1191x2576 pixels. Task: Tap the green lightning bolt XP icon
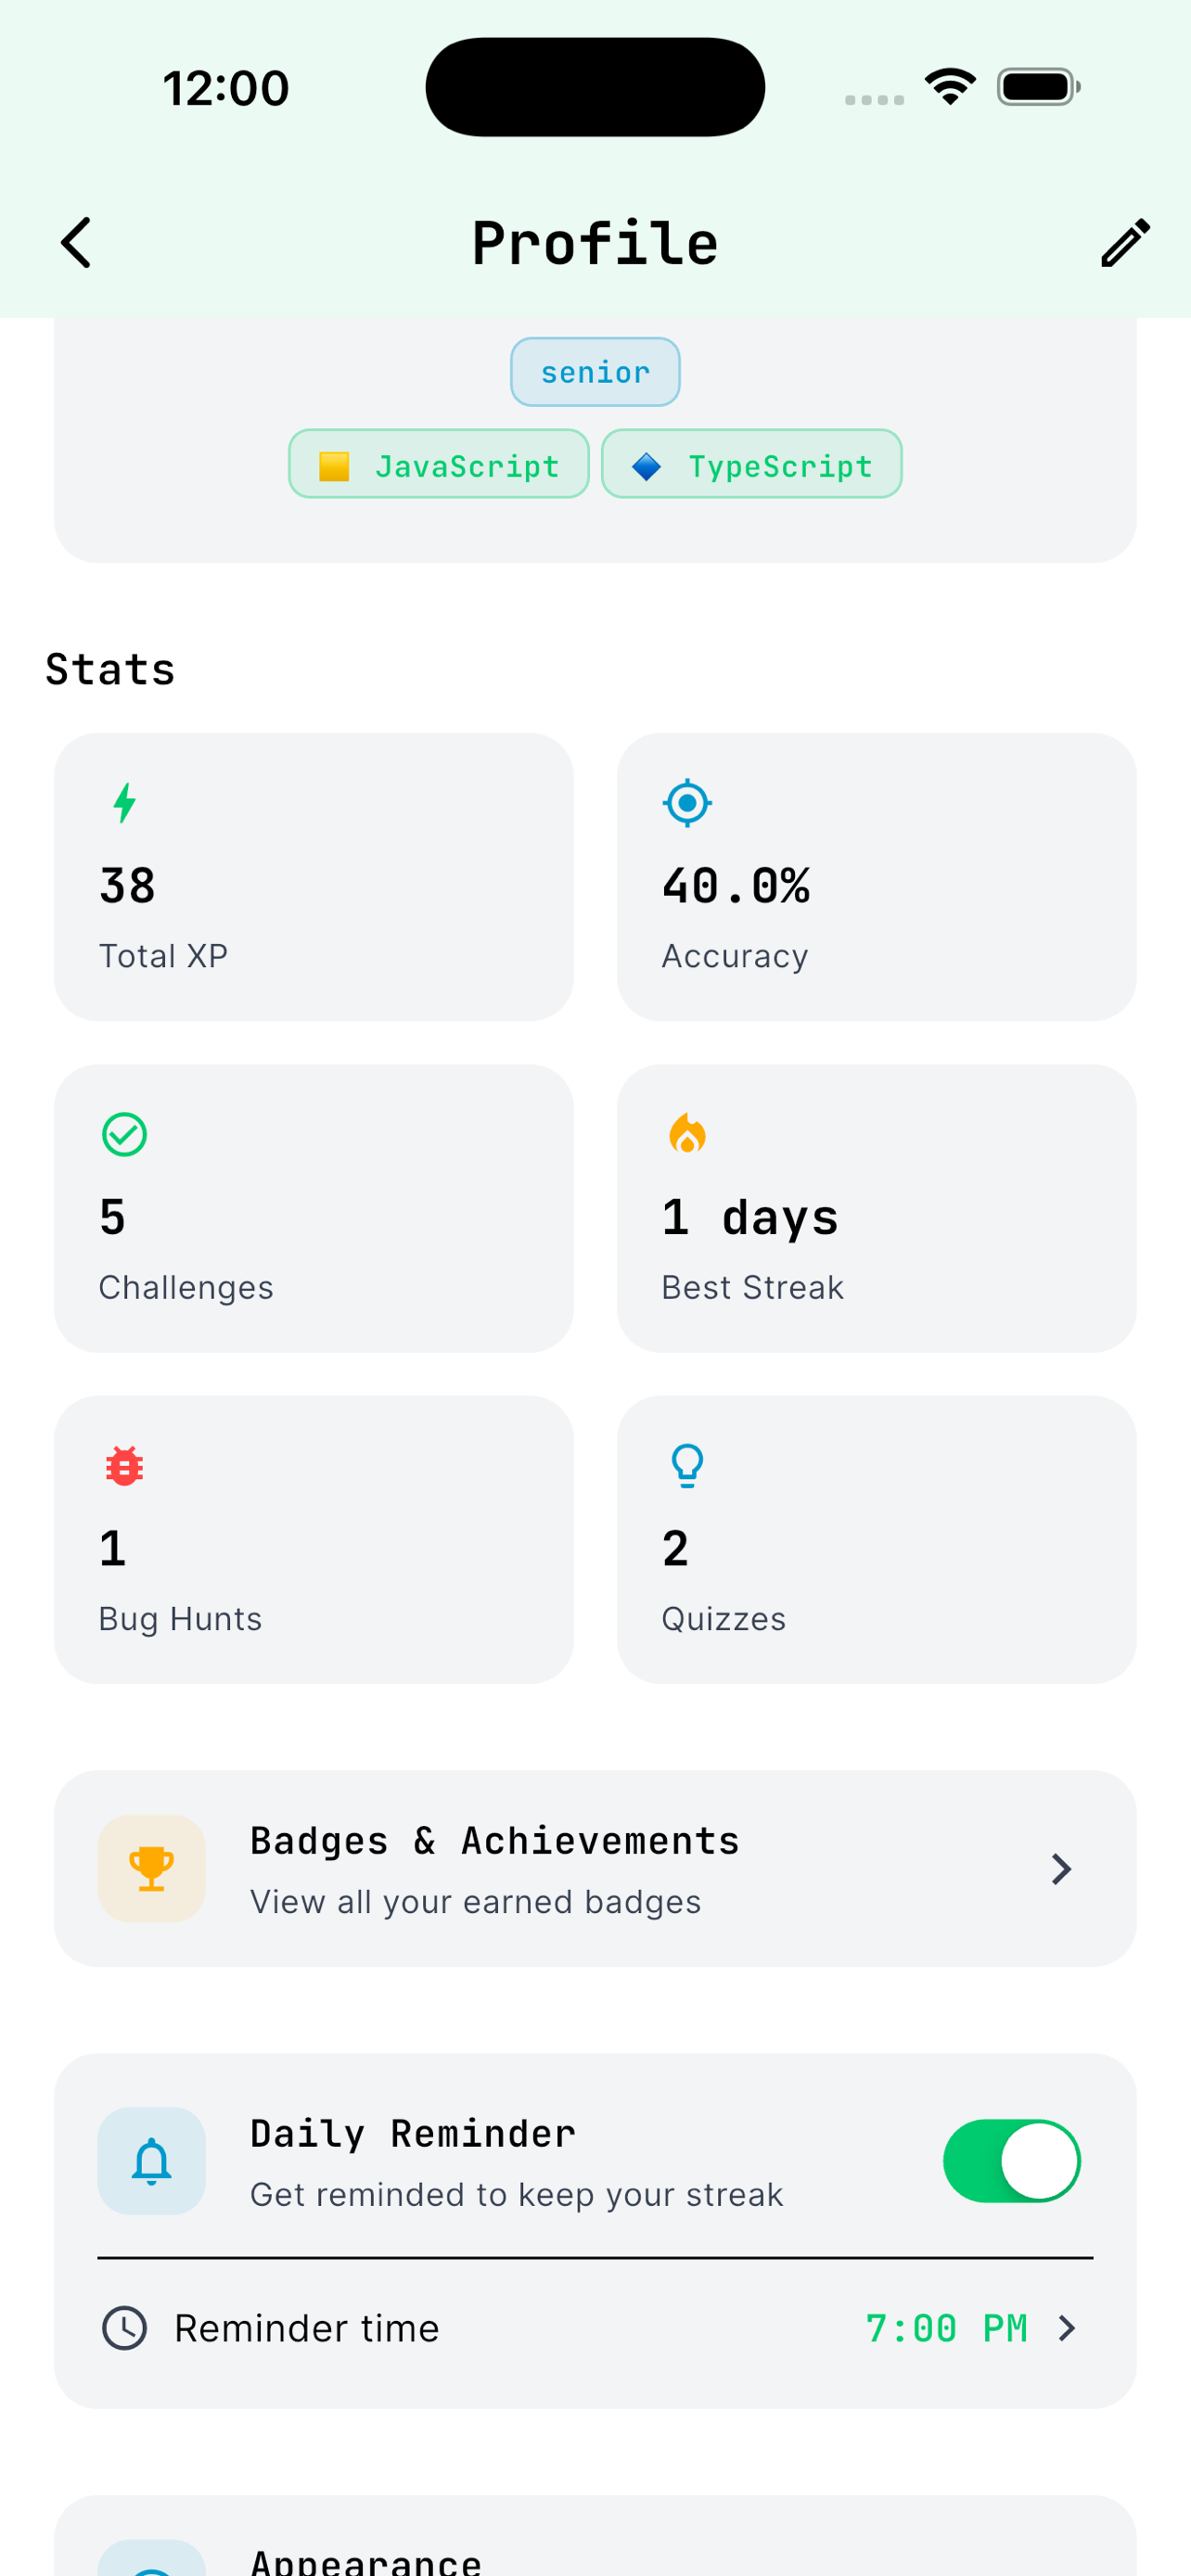[124, 802]
